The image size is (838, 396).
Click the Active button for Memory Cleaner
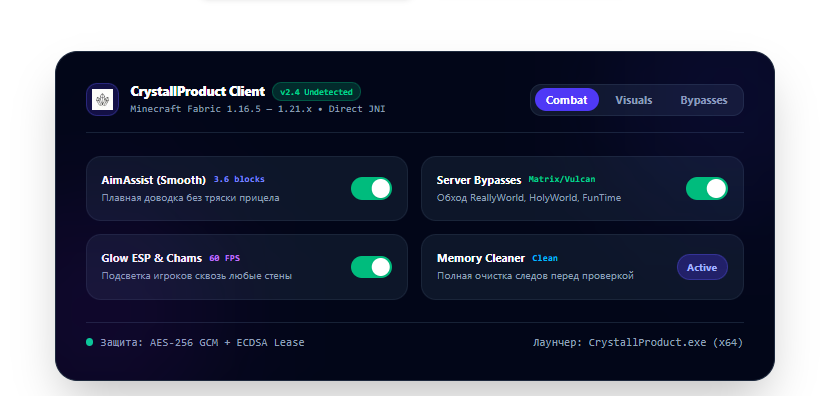point(702,267)
